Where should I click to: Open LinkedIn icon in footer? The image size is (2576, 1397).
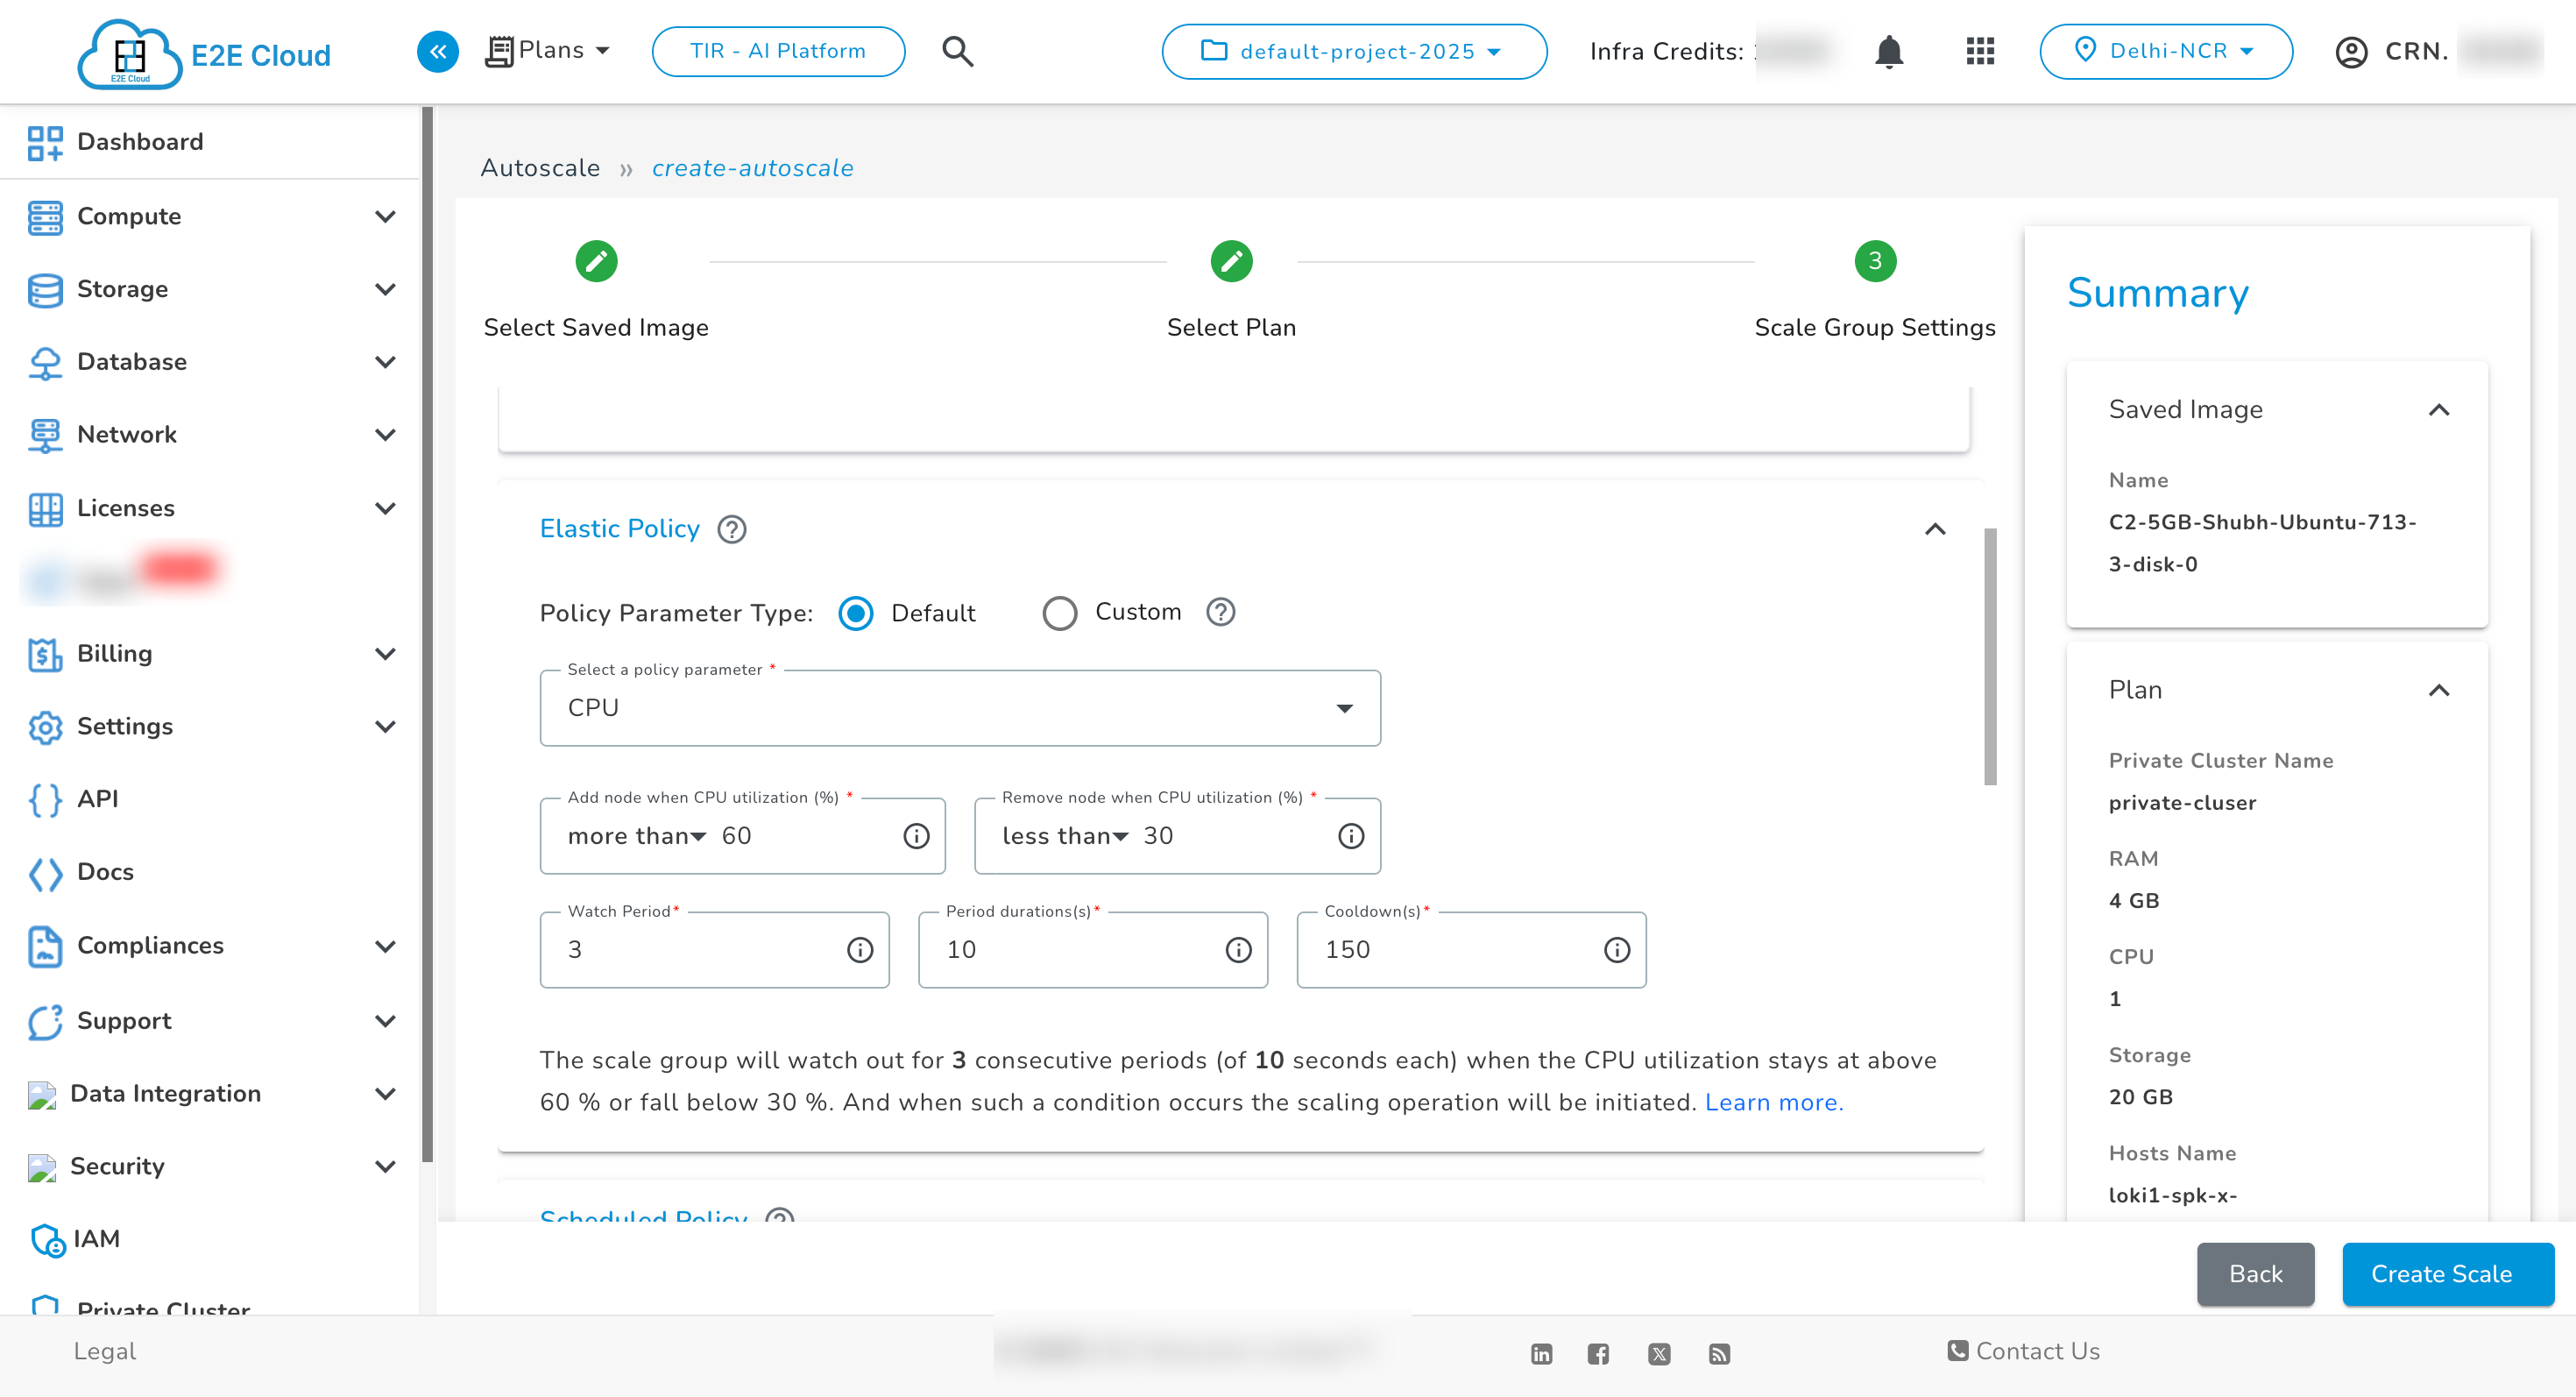[1541, 1354]
